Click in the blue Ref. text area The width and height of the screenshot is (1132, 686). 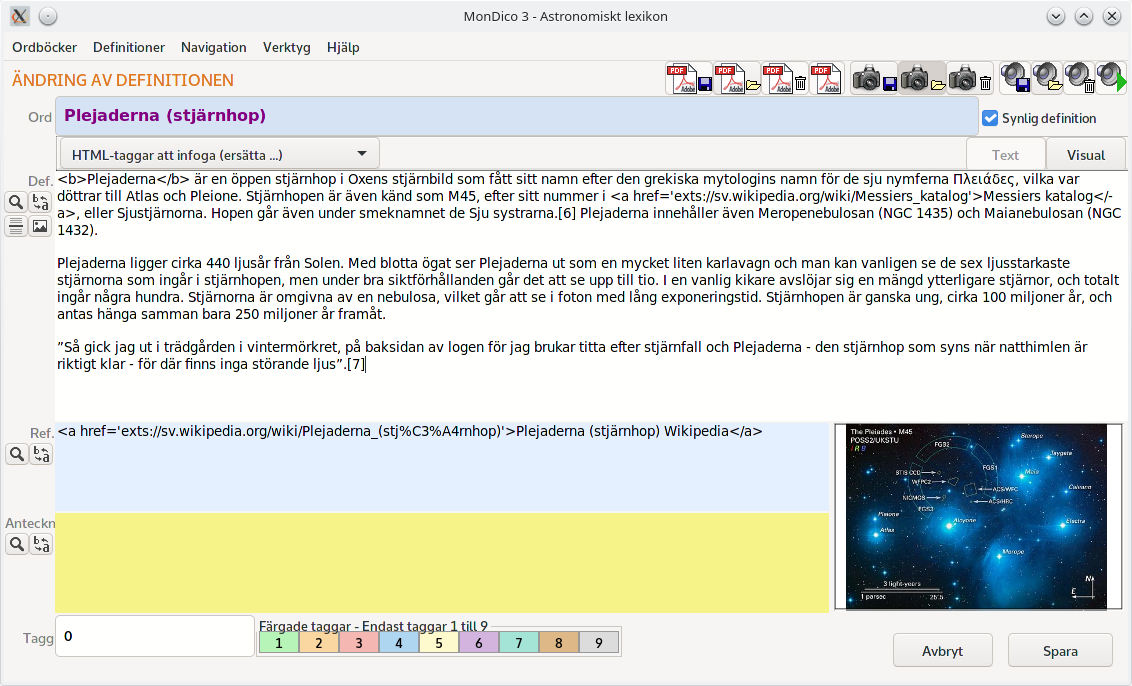442,466
